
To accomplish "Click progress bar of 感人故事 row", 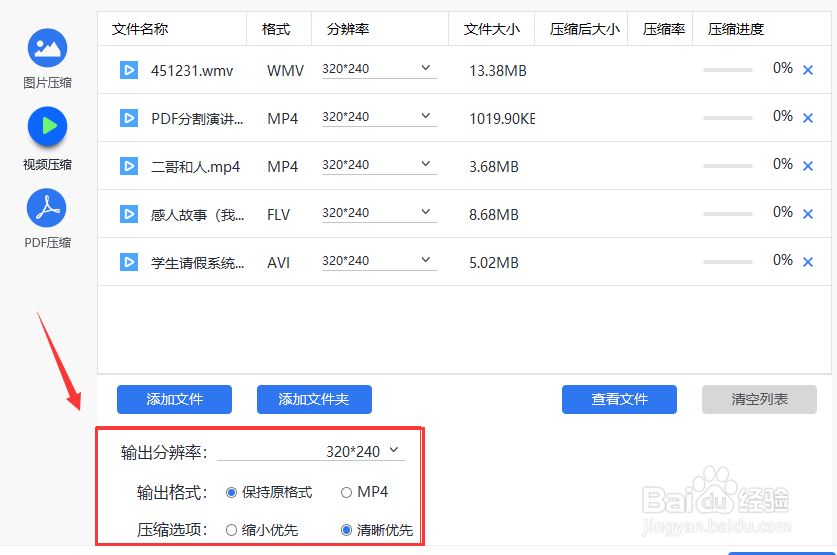I will tap(728, 214).
